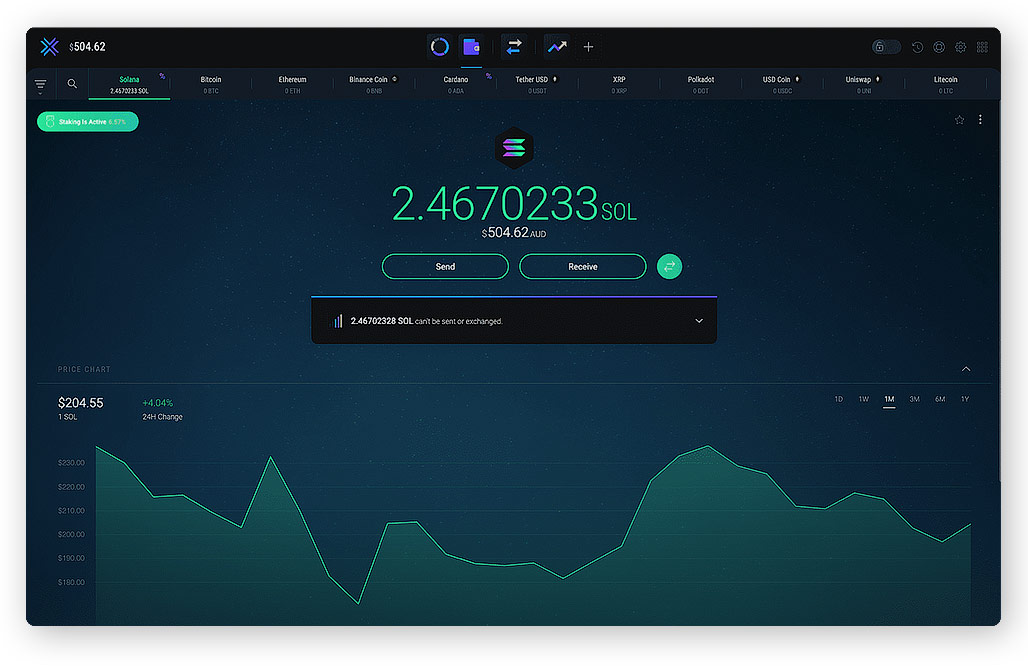Collapse the Price Chart section
This screenshot has width=1028, height=666.
966,369
